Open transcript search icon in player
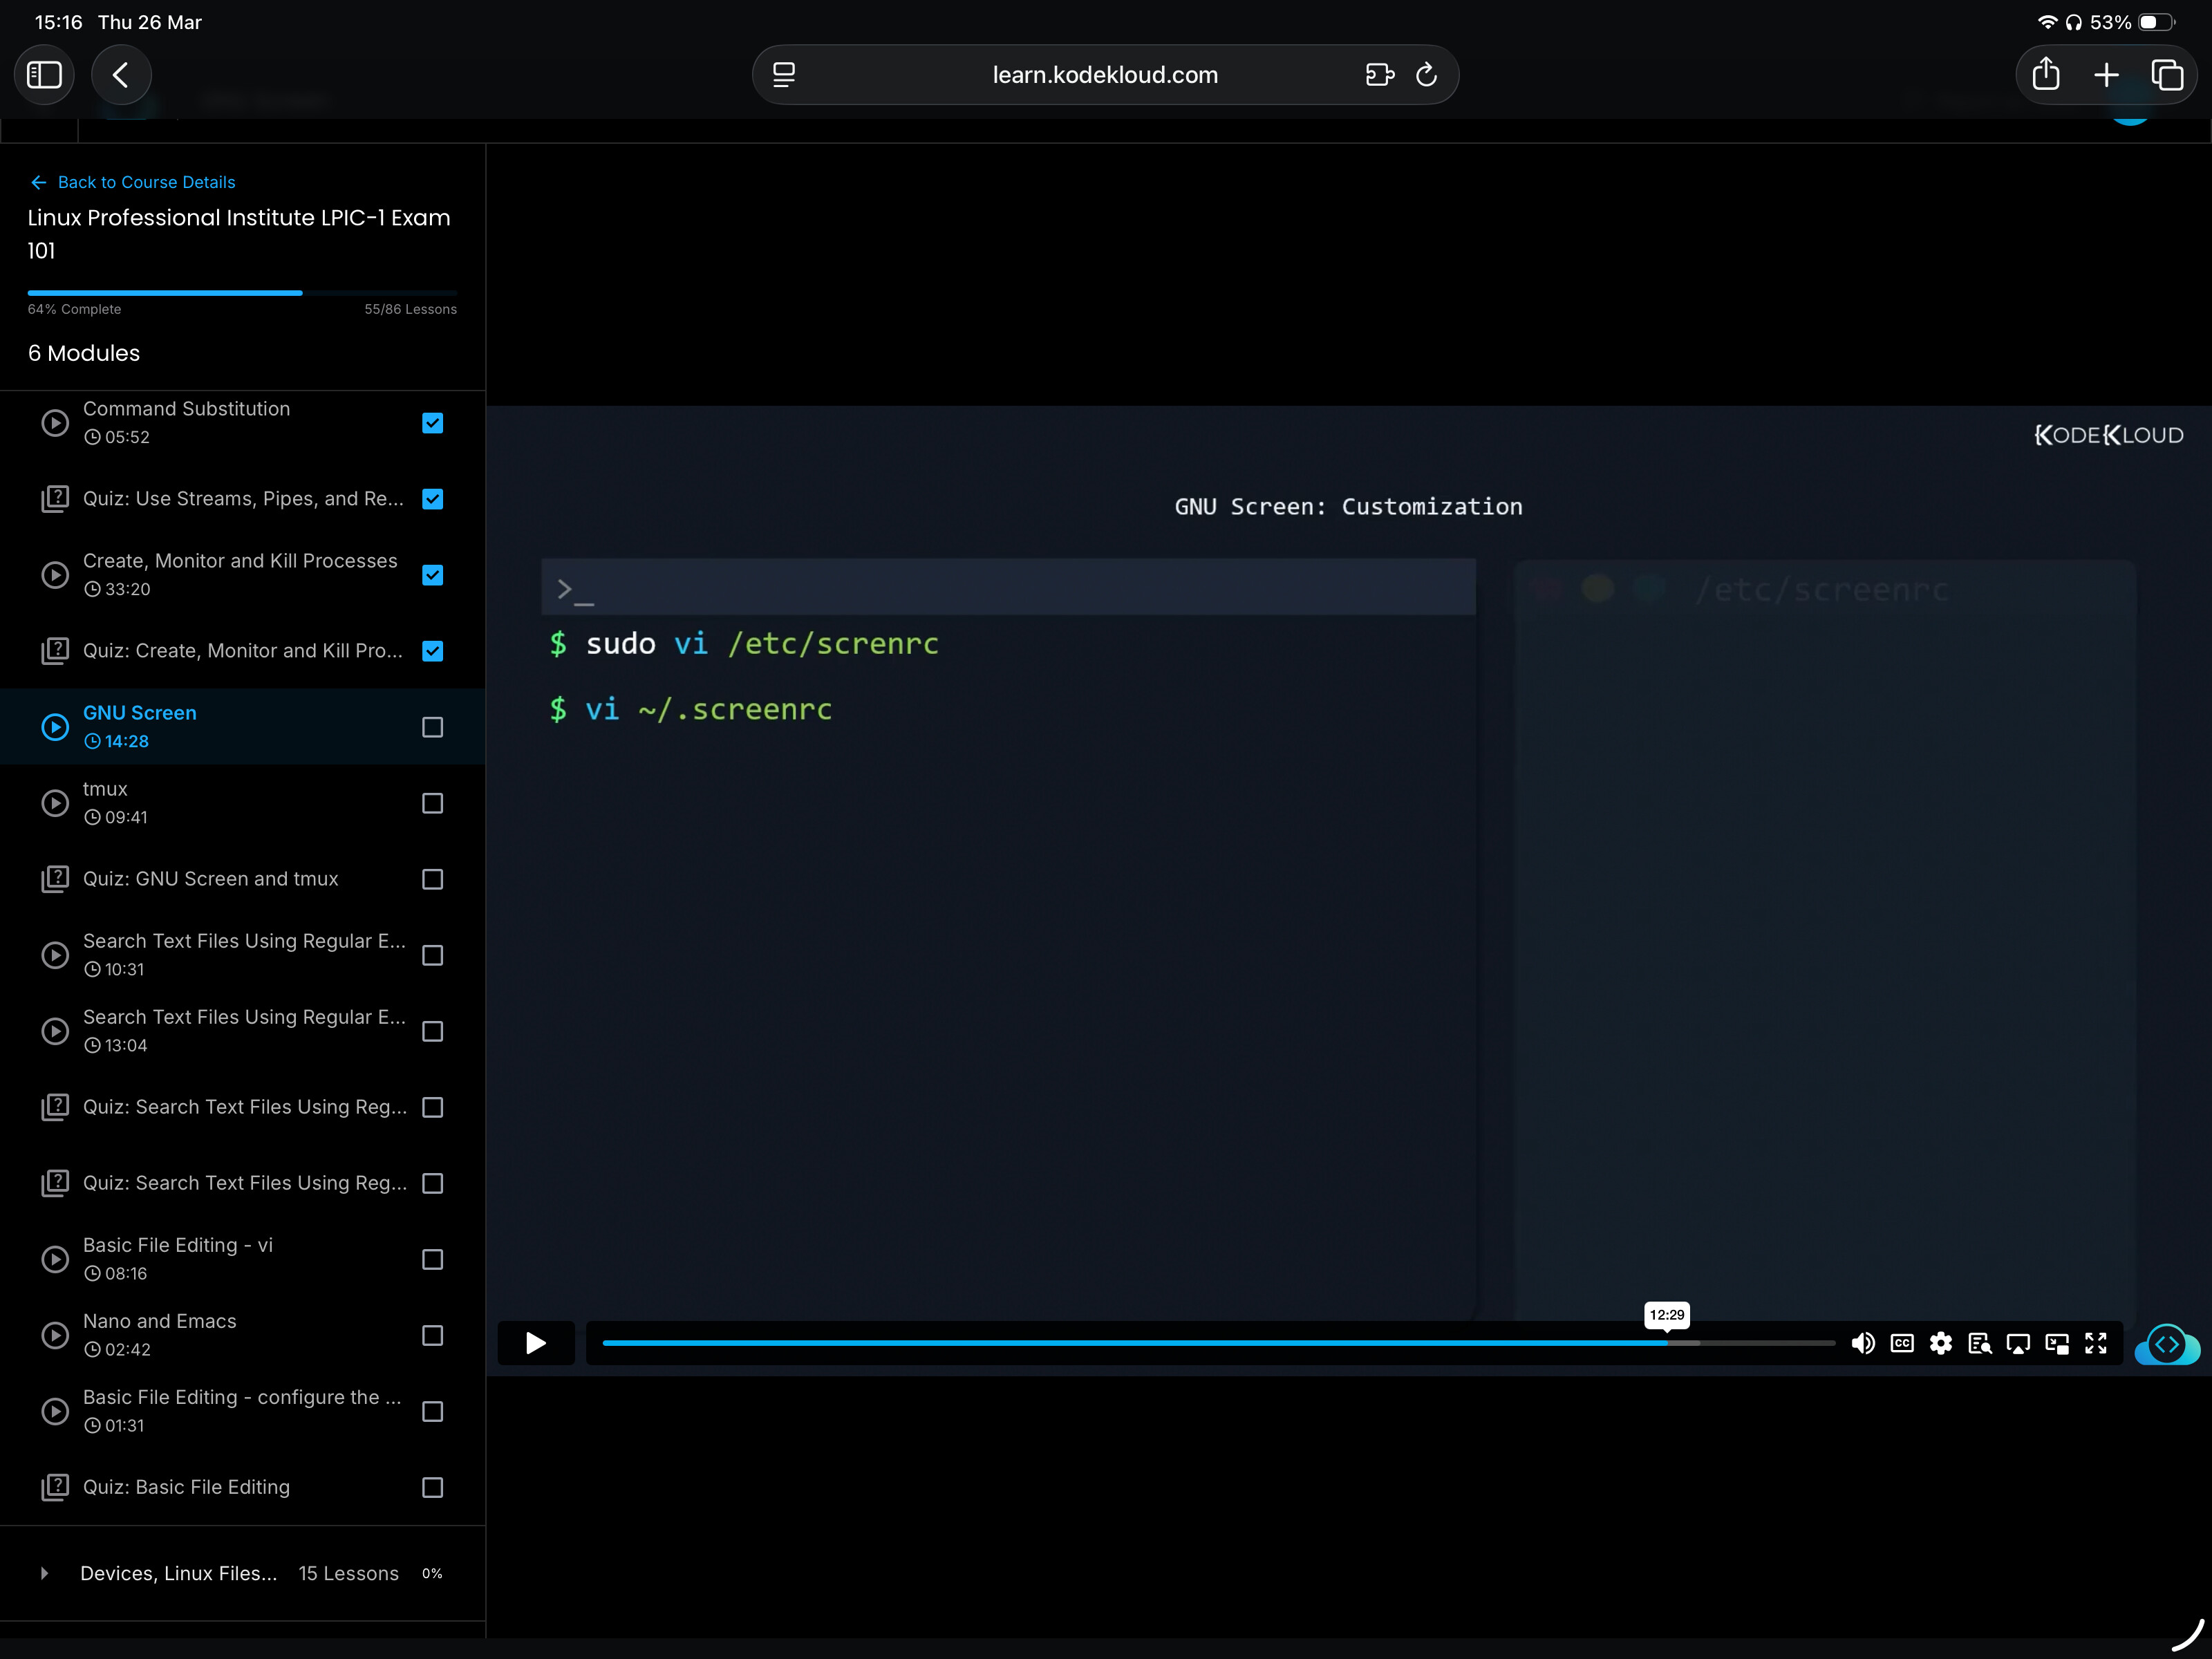 1979,1343
